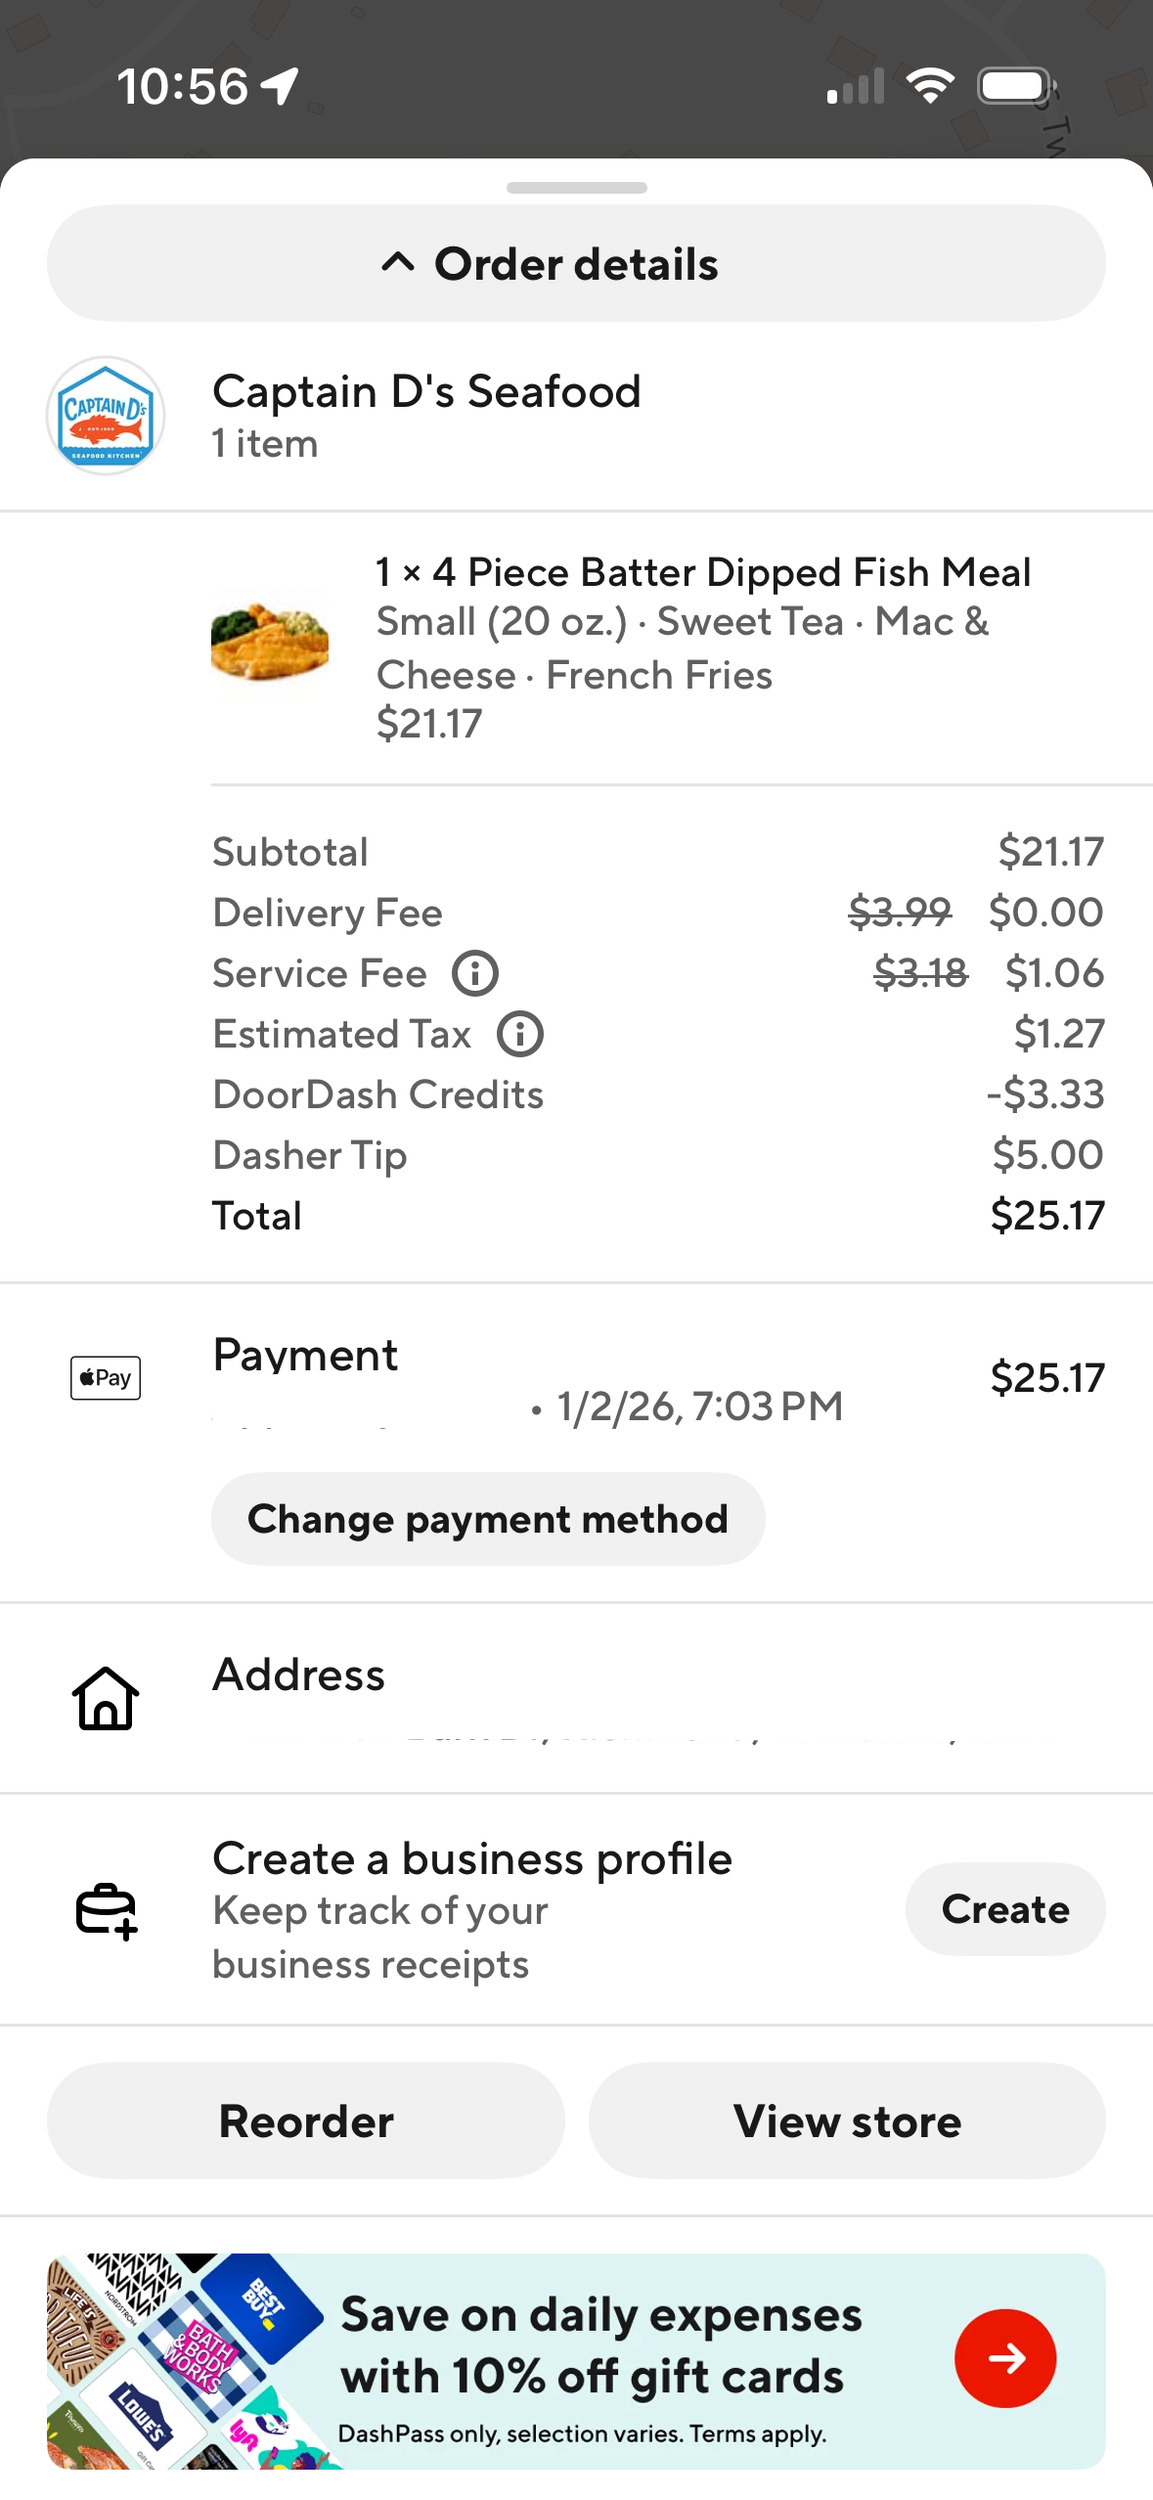Image resolution: width=1153 pixels, height=2500 pixels.
Task: Tap the View store button
Action: click(x=847, y=2121)
